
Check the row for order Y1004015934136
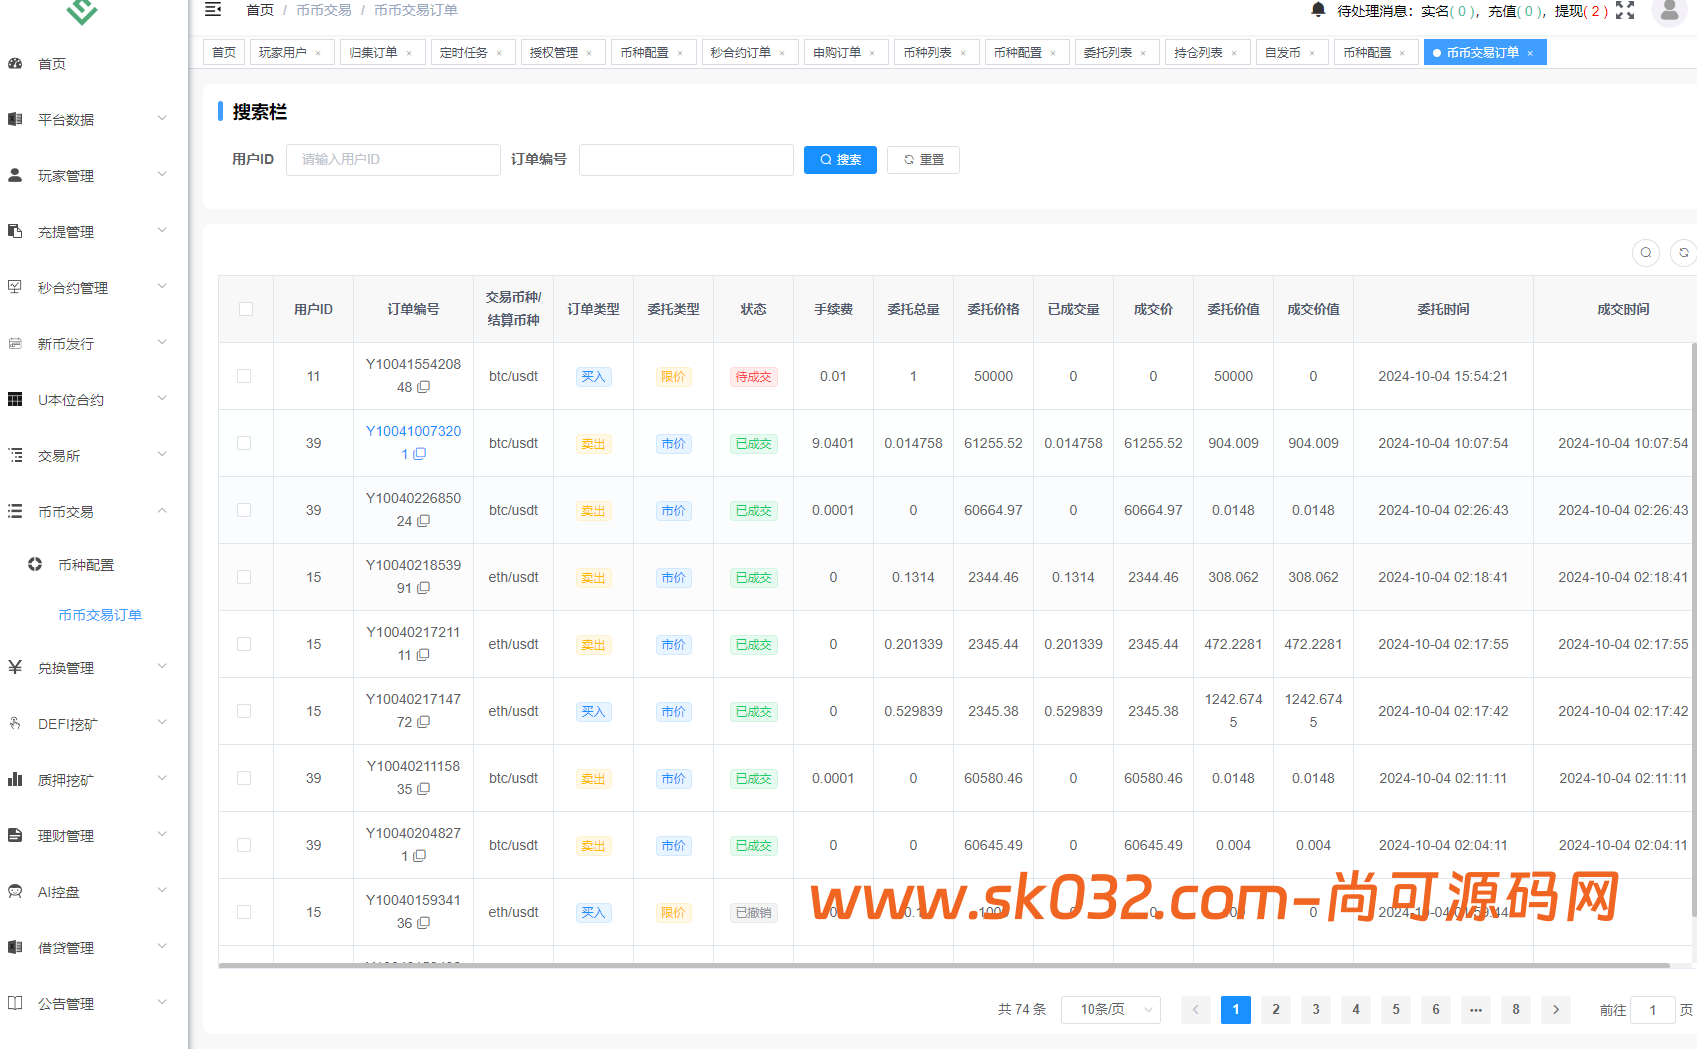(244, 912)
